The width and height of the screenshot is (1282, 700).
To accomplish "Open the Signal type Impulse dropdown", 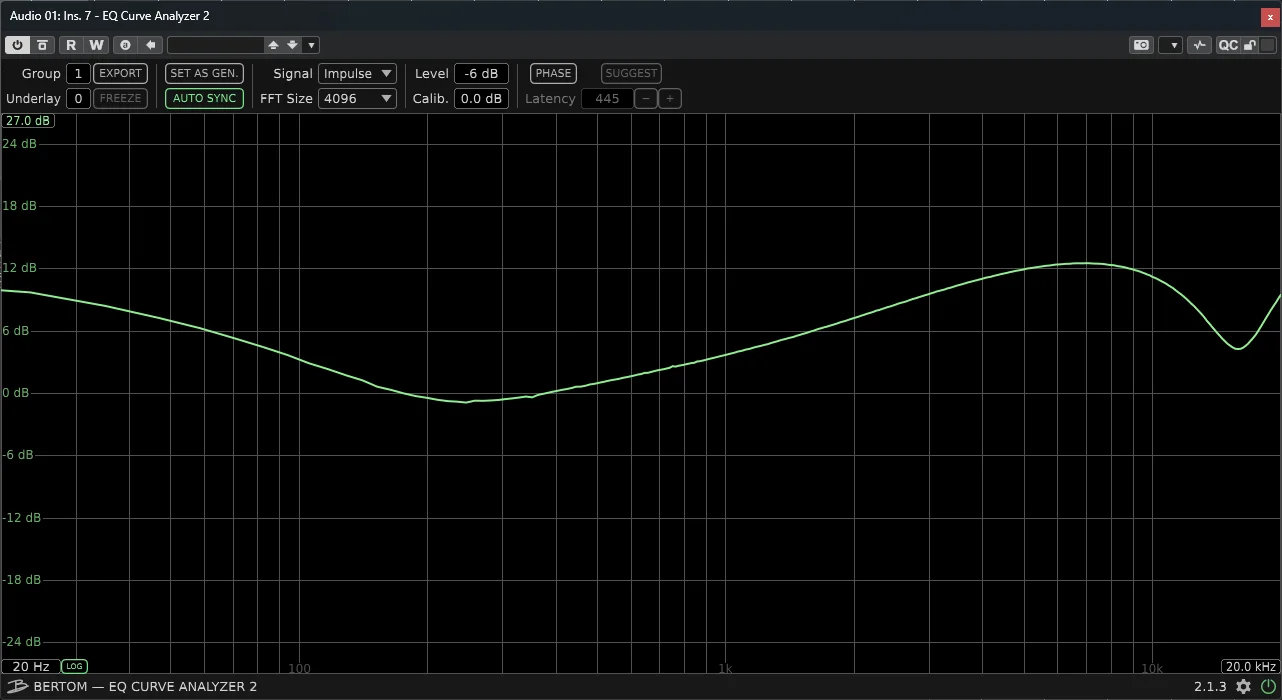I will coord(357,73).
